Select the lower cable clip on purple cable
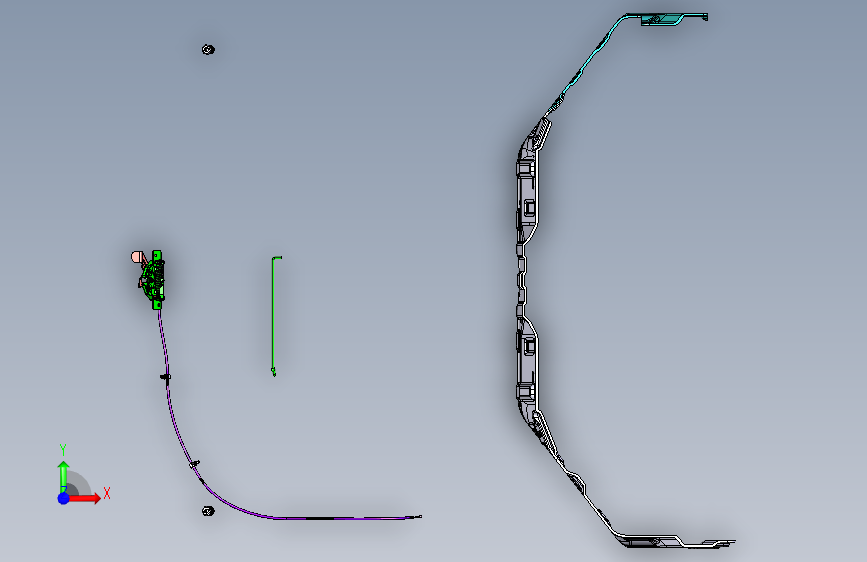Viewport: 867px width, 562px height. pyautogui.click(x=194, y=464)
